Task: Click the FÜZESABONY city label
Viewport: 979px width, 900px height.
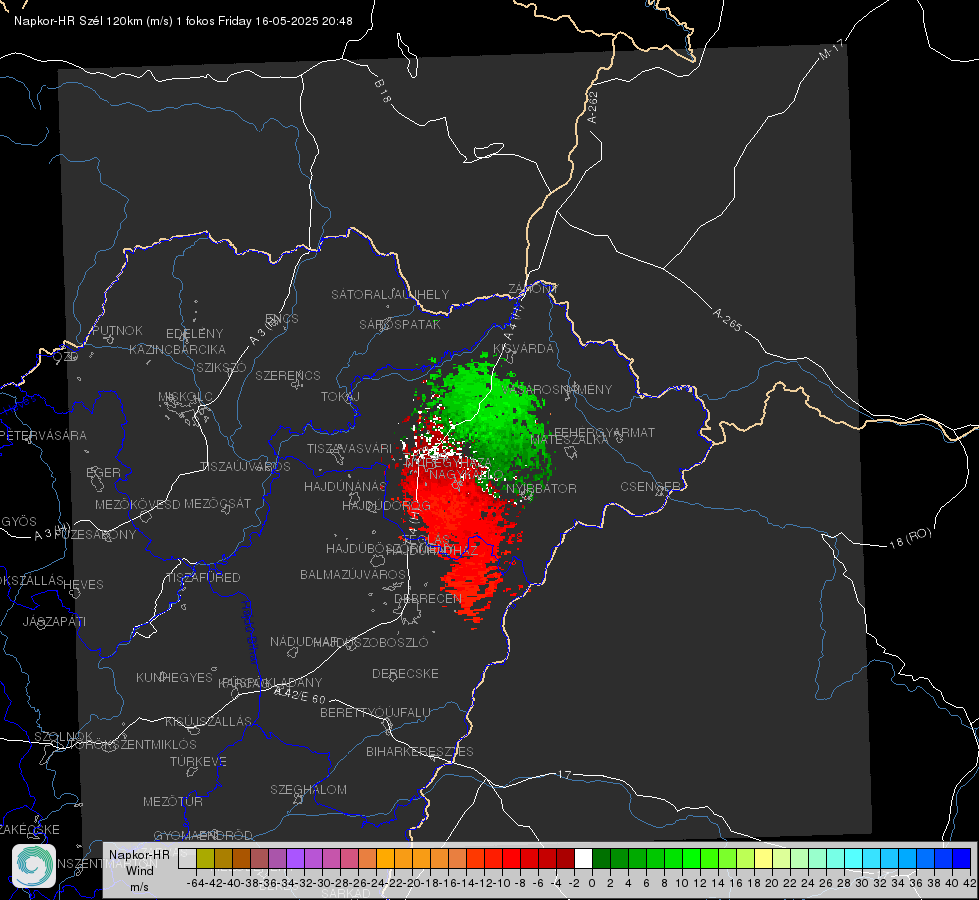Action: pyautogui.click(x=94, y=535)
